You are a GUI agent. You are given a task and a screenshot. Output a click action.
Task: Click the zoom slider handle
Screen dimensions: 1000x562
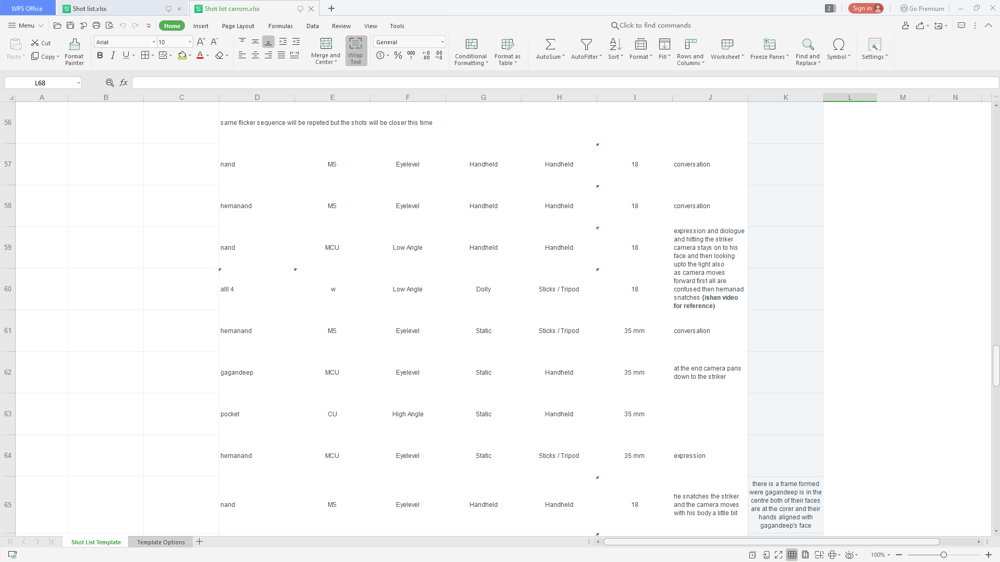[x=943, y=555]
